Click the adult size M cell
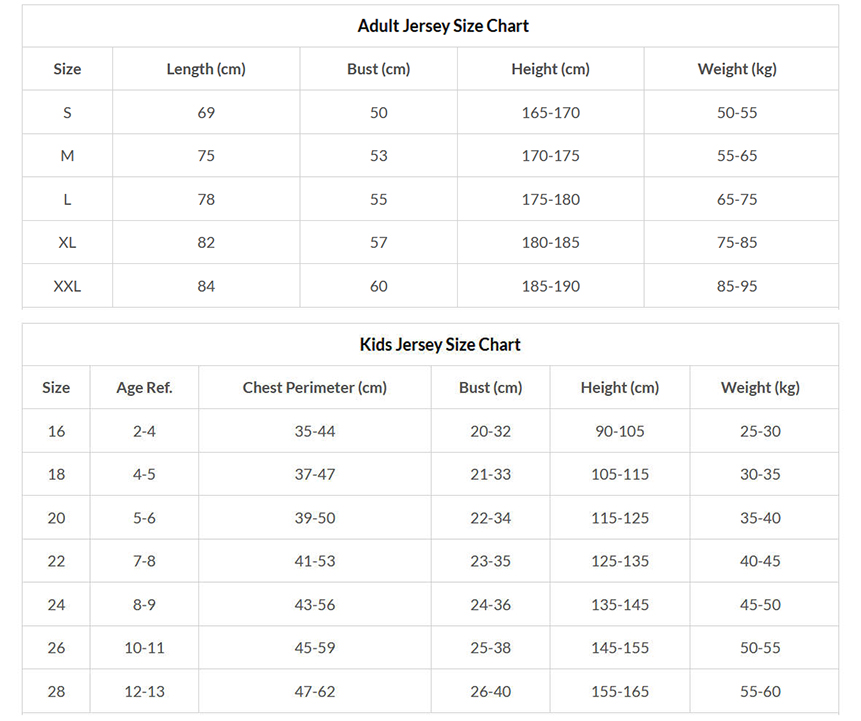 [67, 156]
